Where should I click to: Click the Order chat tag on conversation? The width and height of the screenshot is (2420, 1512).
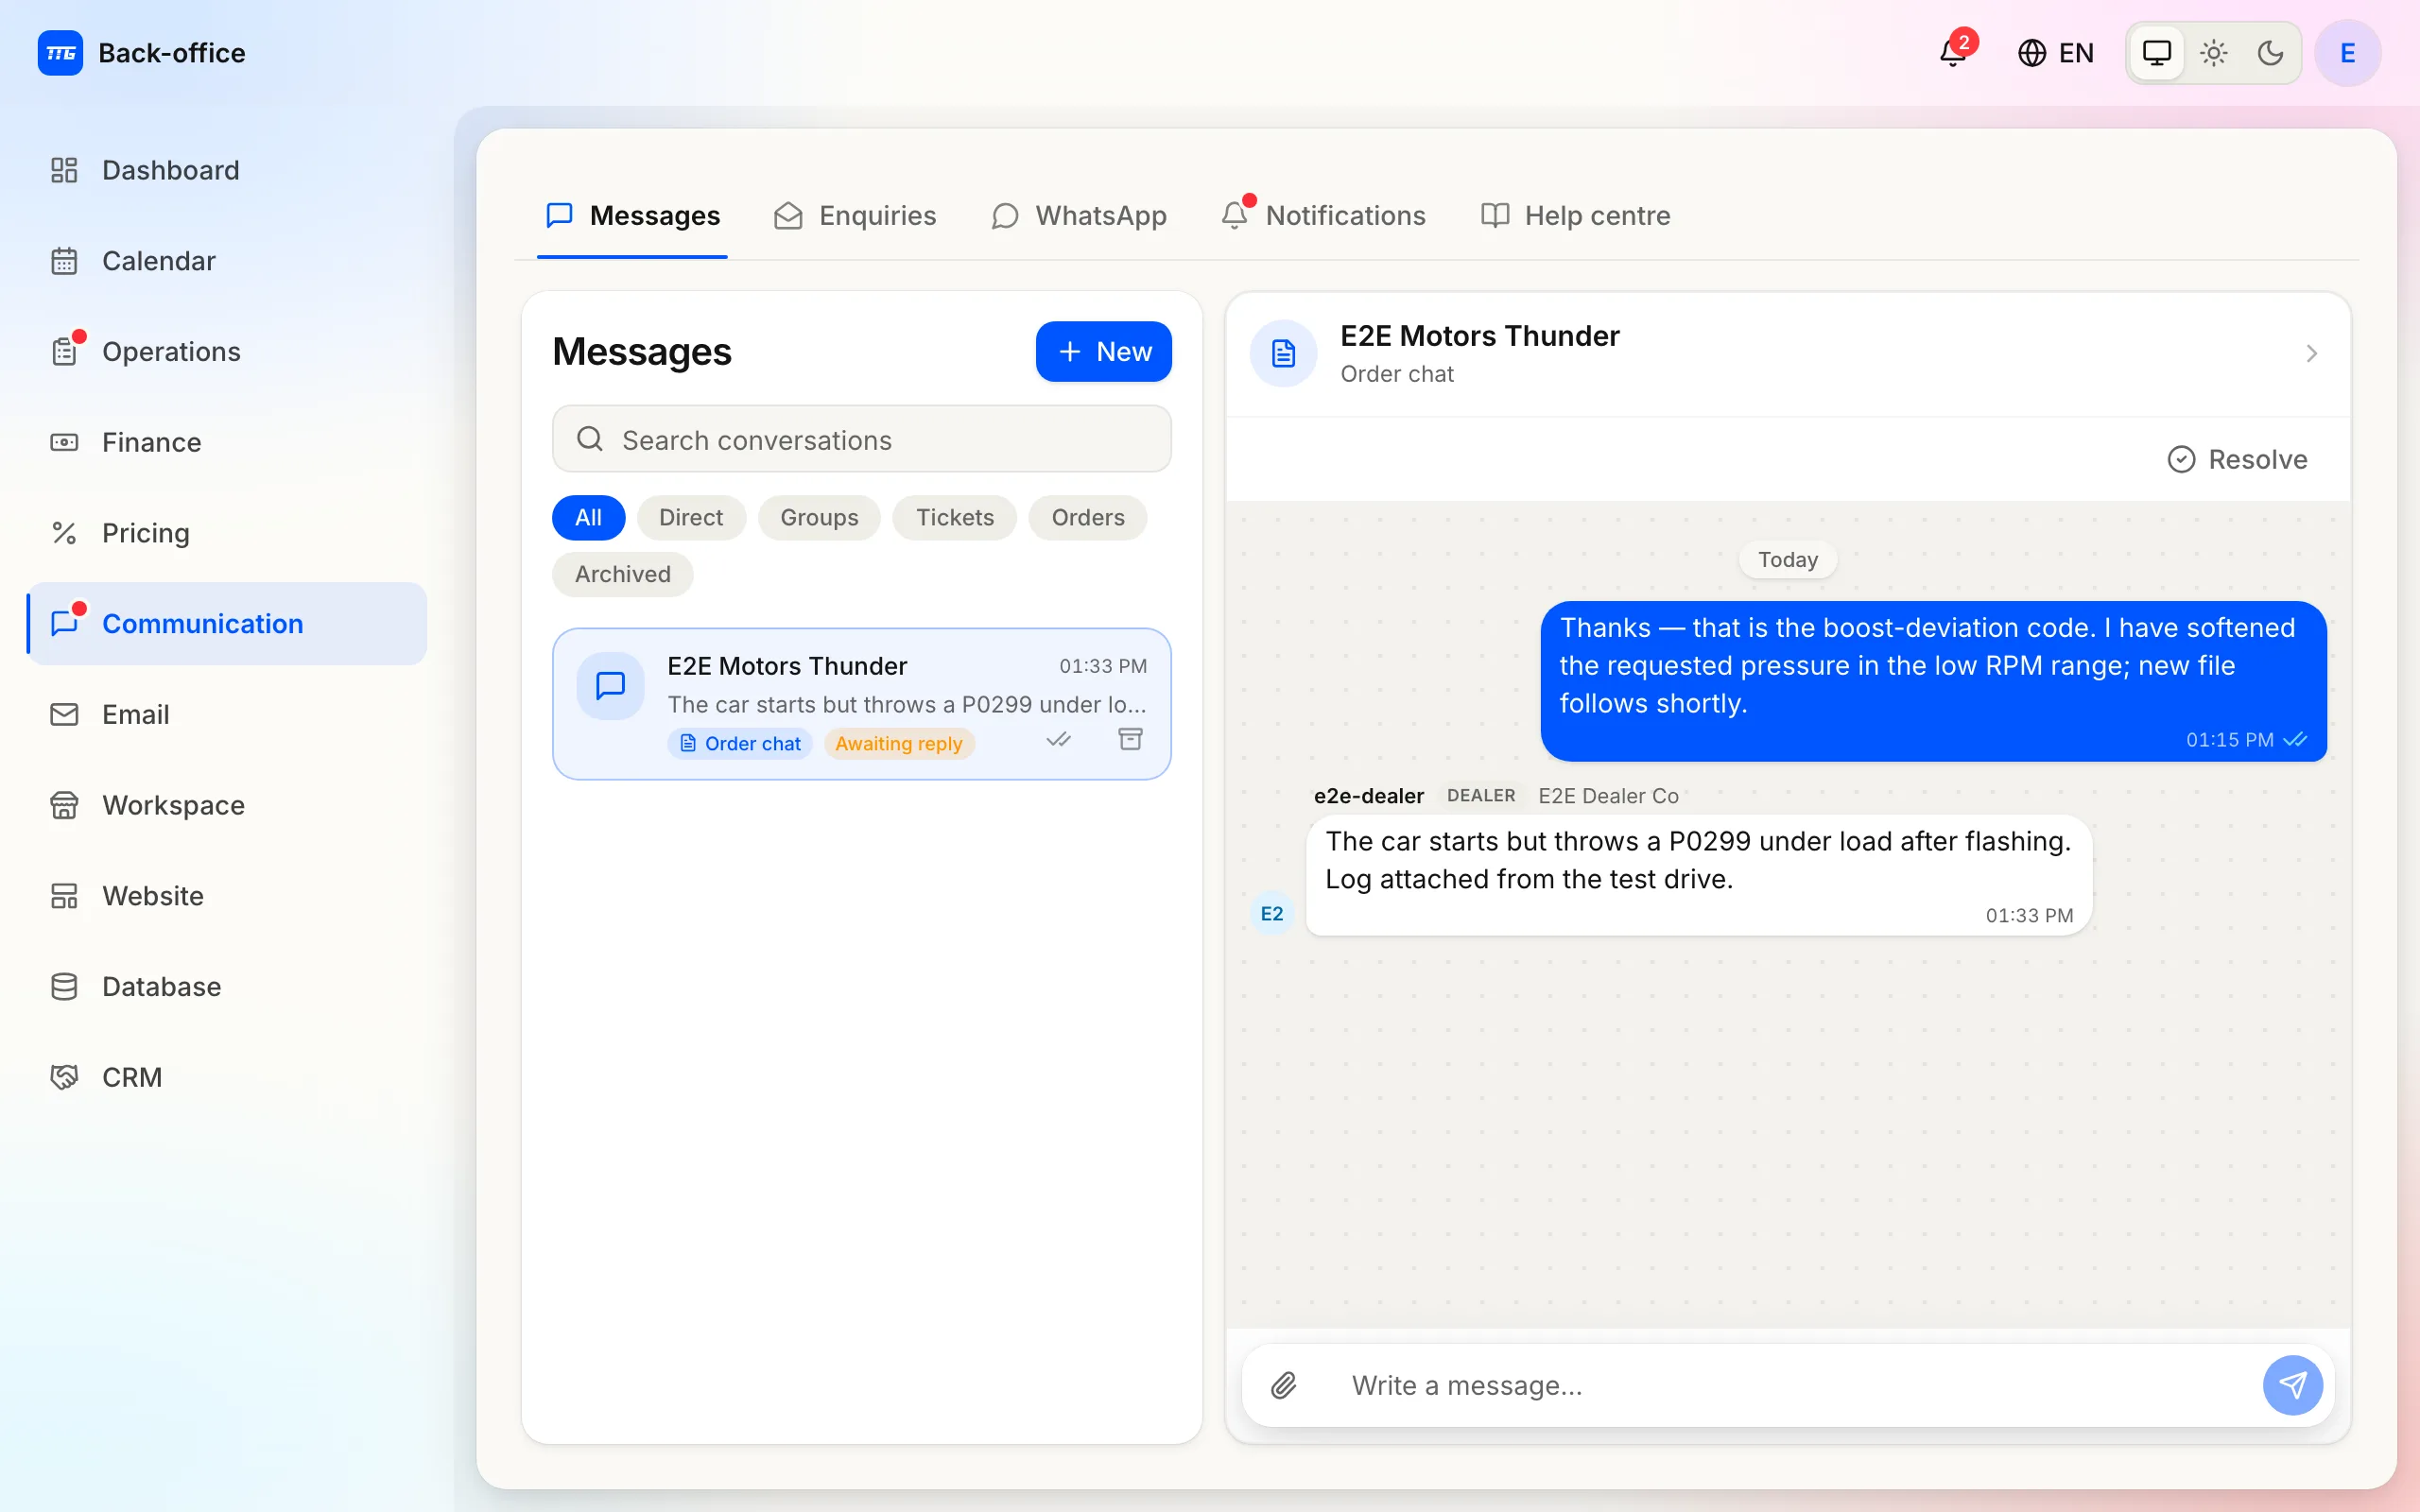740,744
